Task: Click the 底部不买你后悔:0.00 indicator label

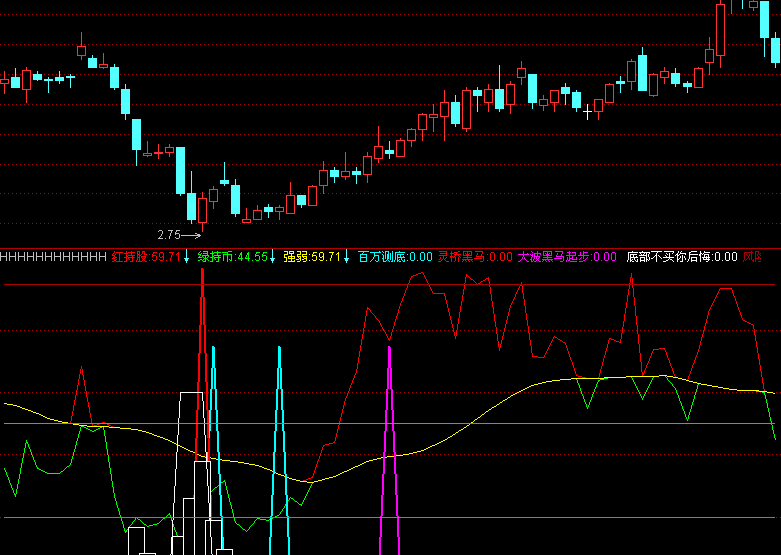Action: (x=682, y=257)
